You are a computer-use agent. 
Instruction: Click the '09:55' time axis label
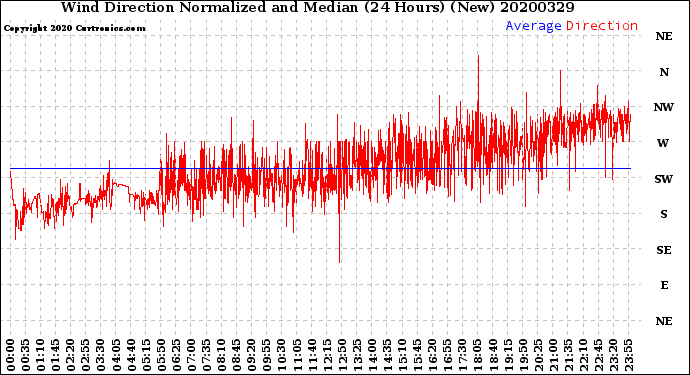266,355
